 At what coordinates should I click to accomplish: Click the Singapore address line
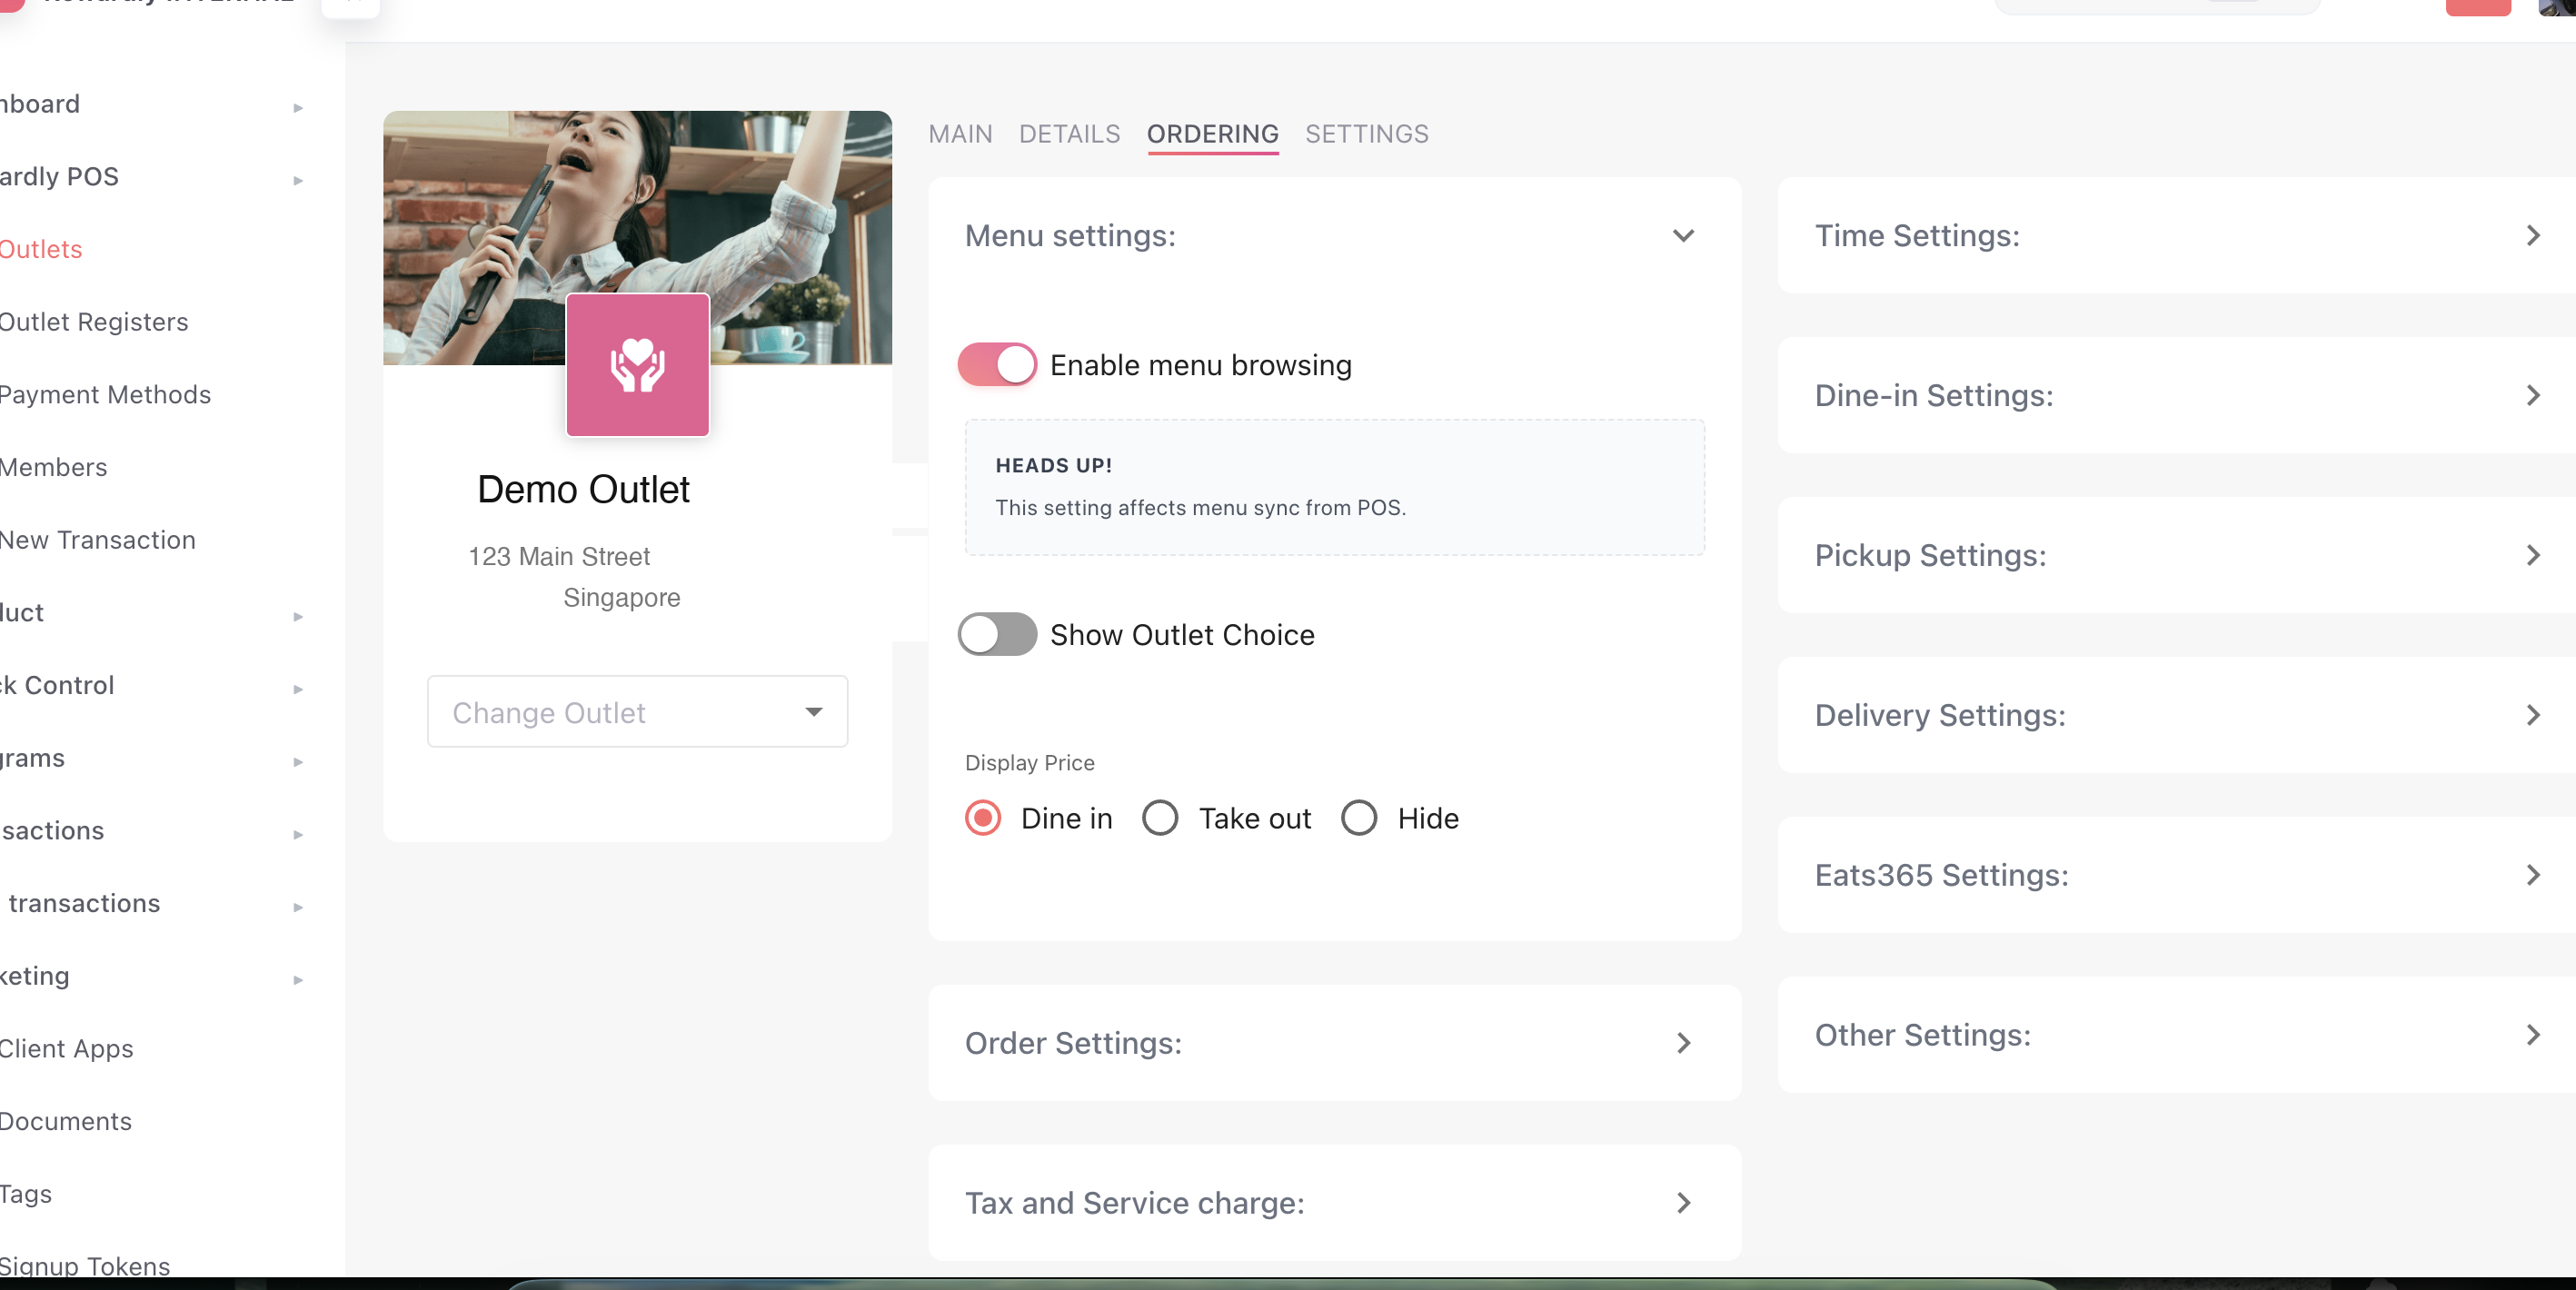(x=621, y=598)
